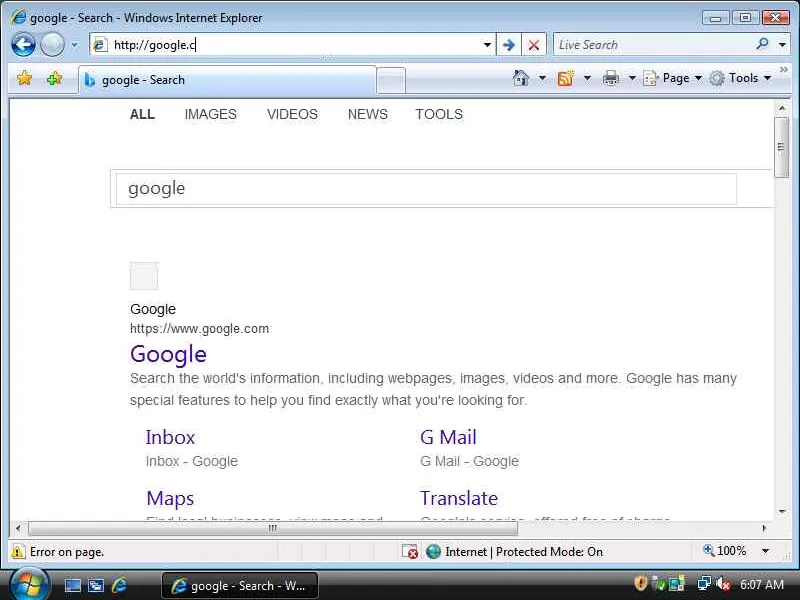Click the horizontal scrollbar thumb
This screenshot has height=600, width=800.
[273, 528]
